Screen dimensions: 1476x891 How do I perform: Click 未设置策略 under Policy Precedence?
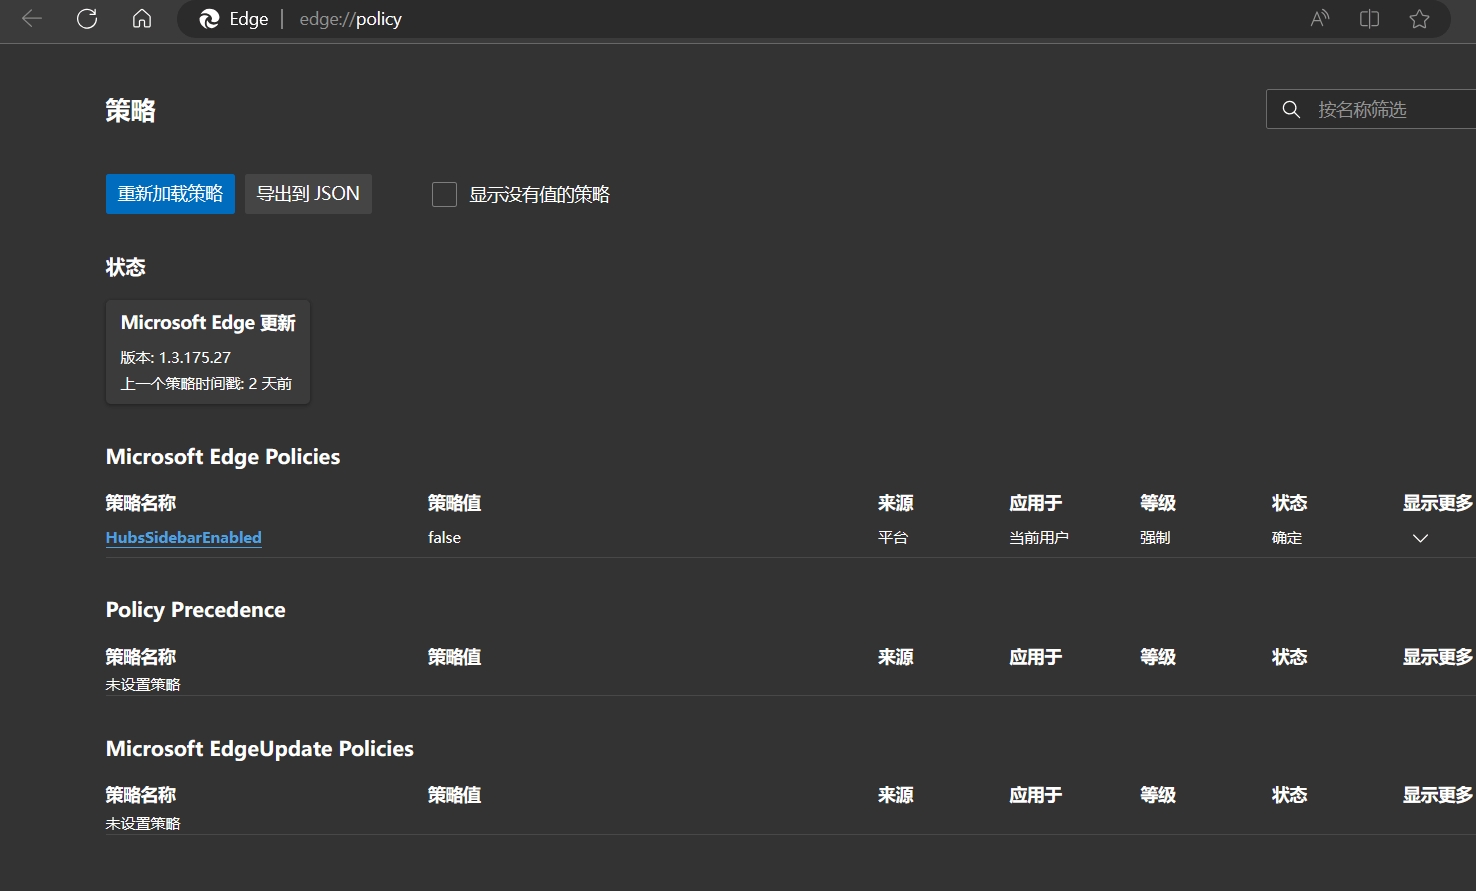point(143,685)
